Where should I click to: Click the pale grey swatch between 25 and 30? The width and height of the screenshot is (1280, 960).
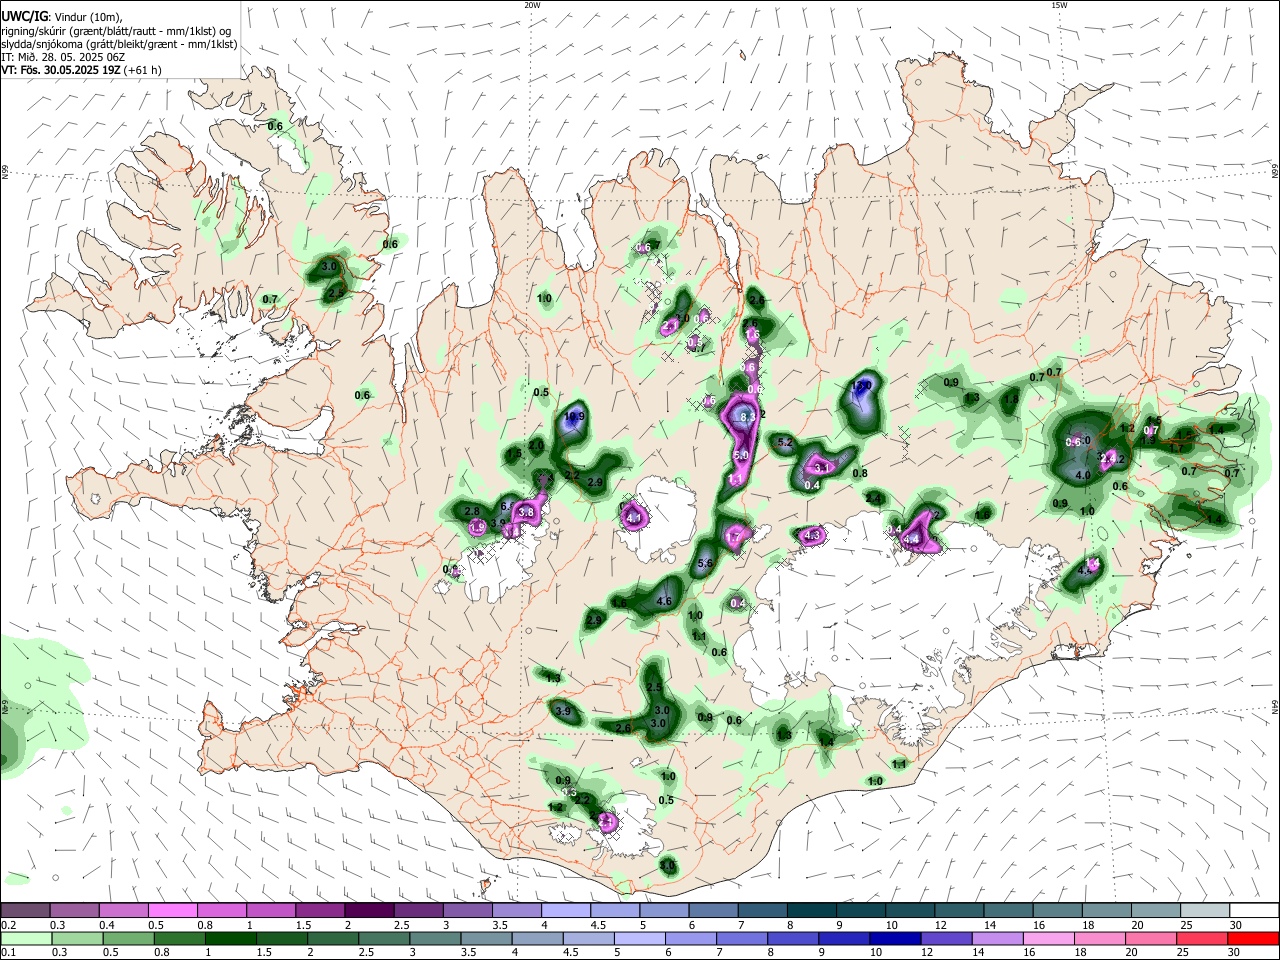point(1205,910)
